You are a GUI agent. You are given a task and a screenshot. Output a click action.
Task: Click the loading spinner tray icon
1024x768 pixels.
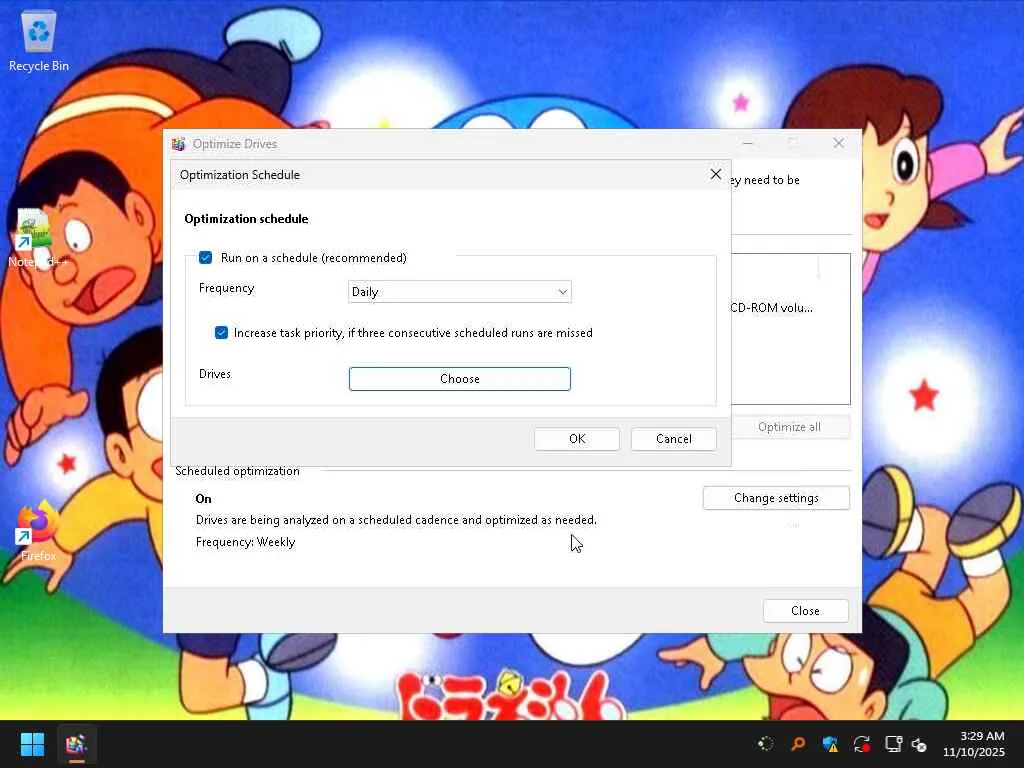coord(765,744)
